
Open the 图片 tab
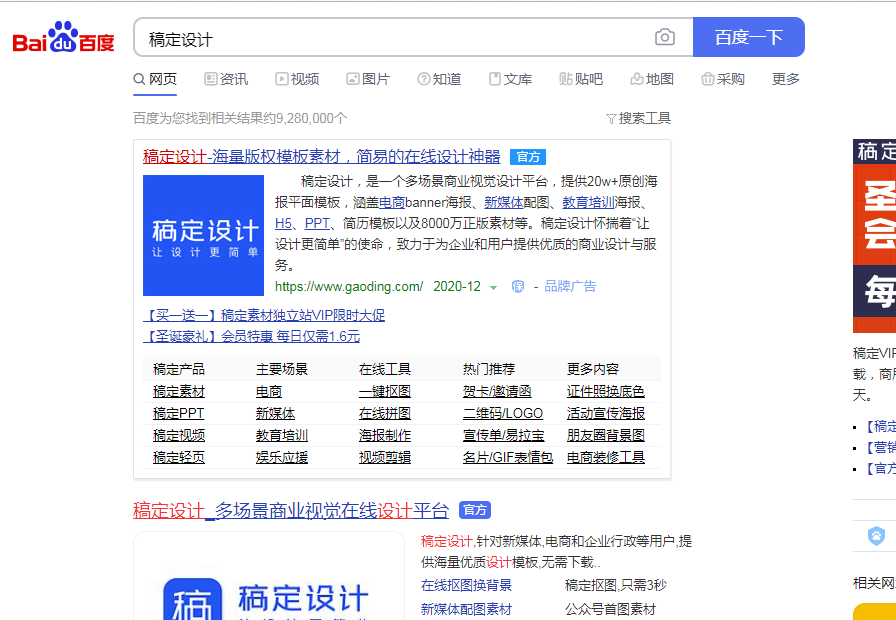pyautogui.click(x=368, y=79)
